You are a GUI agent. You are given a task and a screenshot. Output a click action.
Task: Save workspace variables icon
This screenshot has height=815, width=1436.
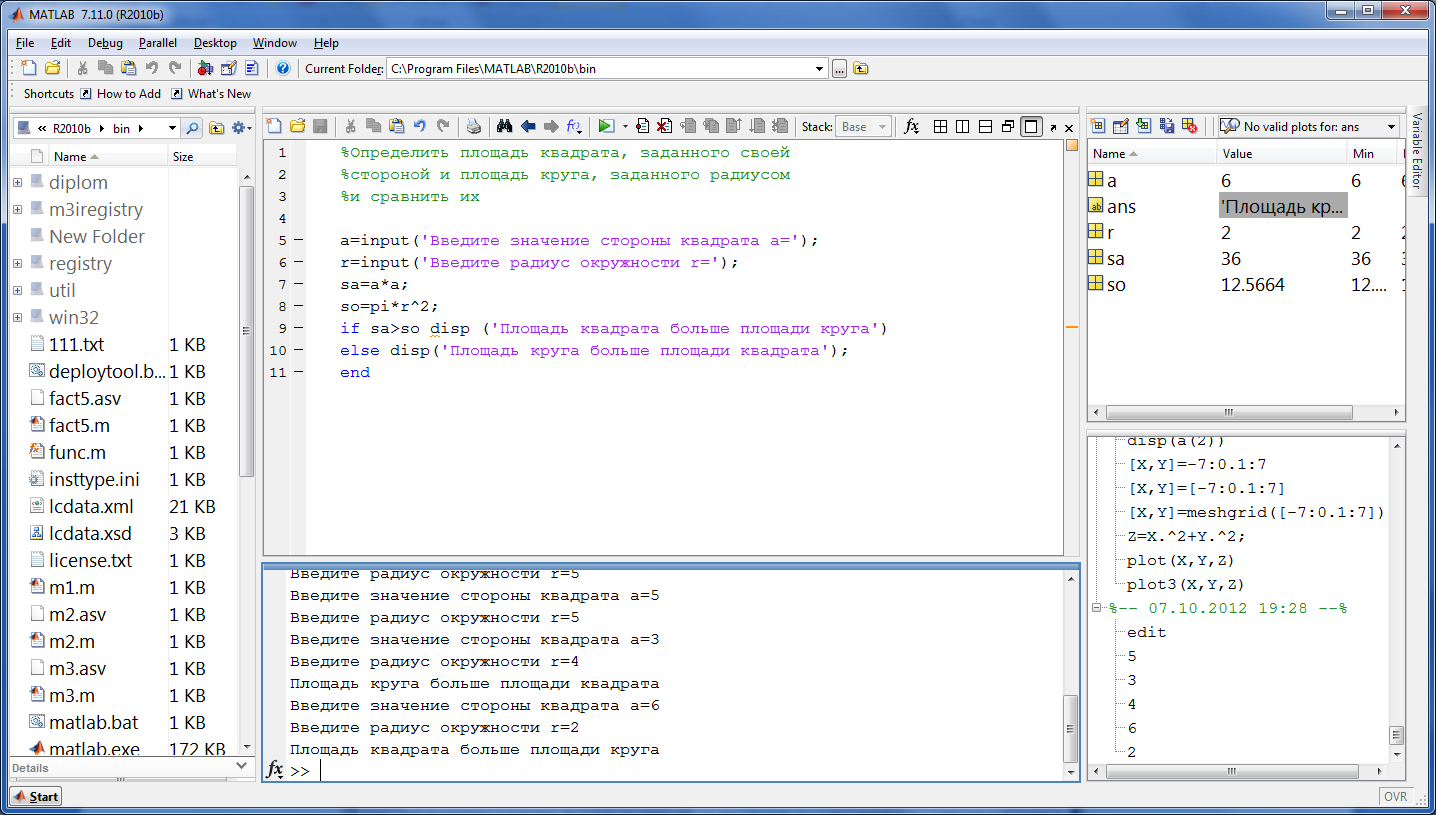(1166, 126)
